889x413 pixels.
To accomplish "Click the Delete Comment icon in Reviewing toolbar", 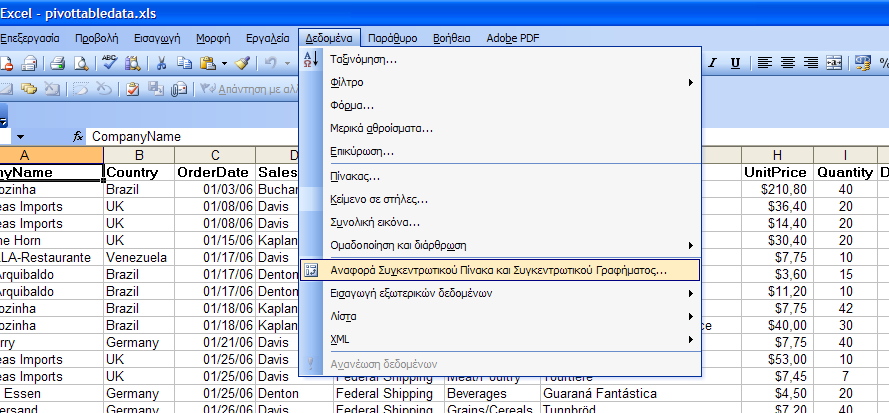I will click(52, 88).
